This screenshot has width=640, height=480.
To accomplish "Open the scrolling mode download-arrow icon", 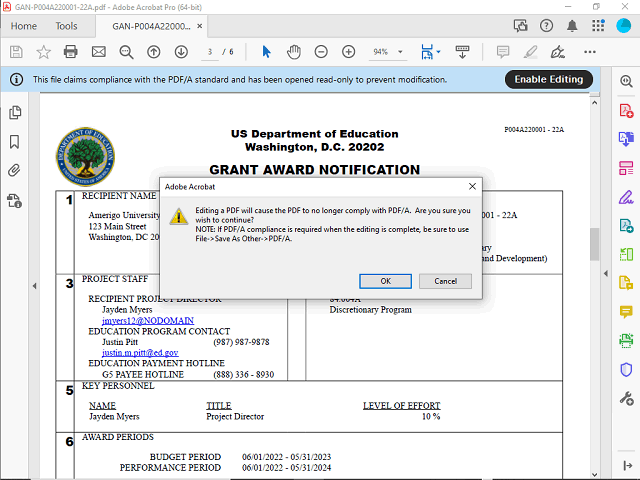I will [x=462, y=52].
